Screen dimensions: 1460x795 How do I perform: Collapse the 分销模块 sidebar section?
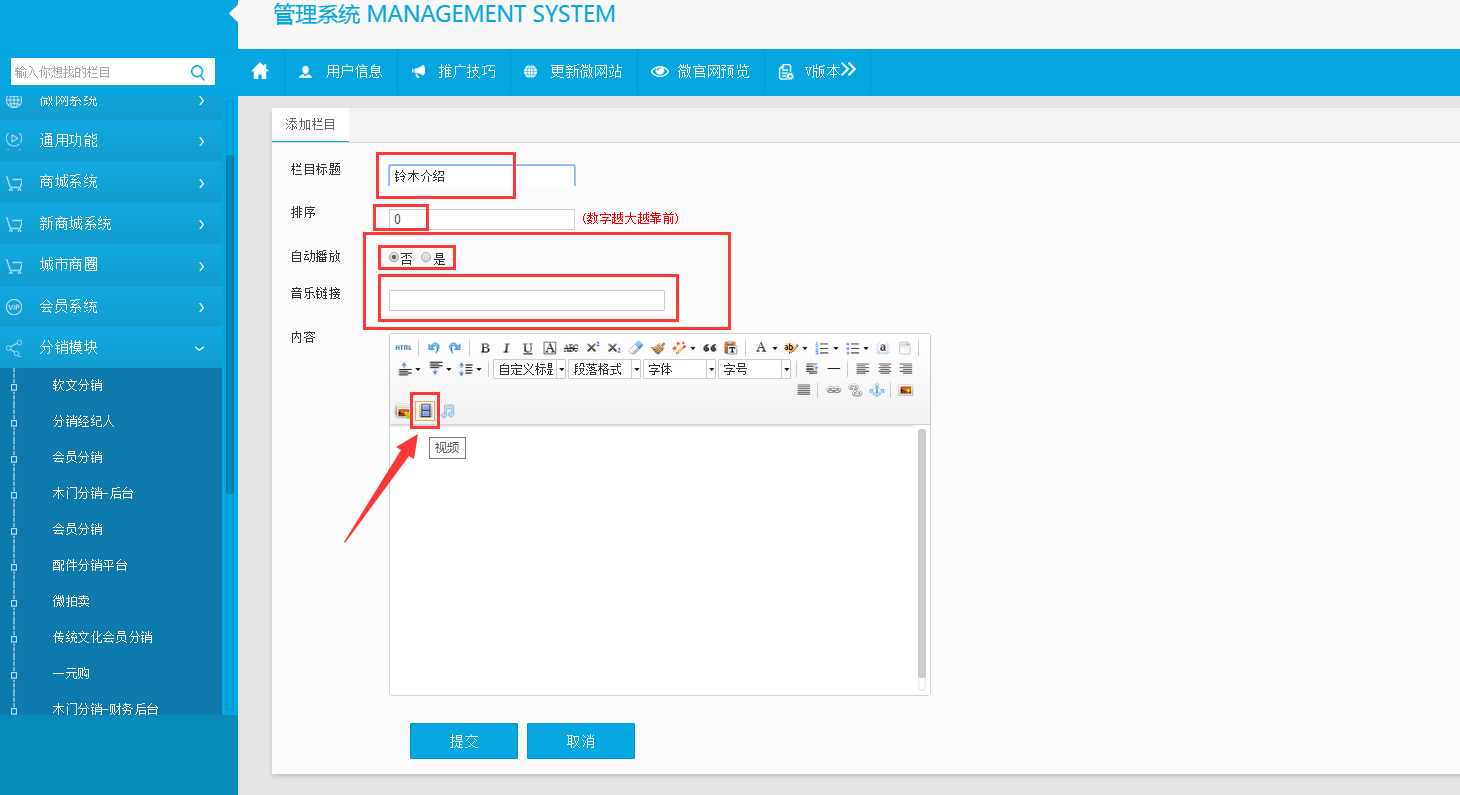point(111,347)
